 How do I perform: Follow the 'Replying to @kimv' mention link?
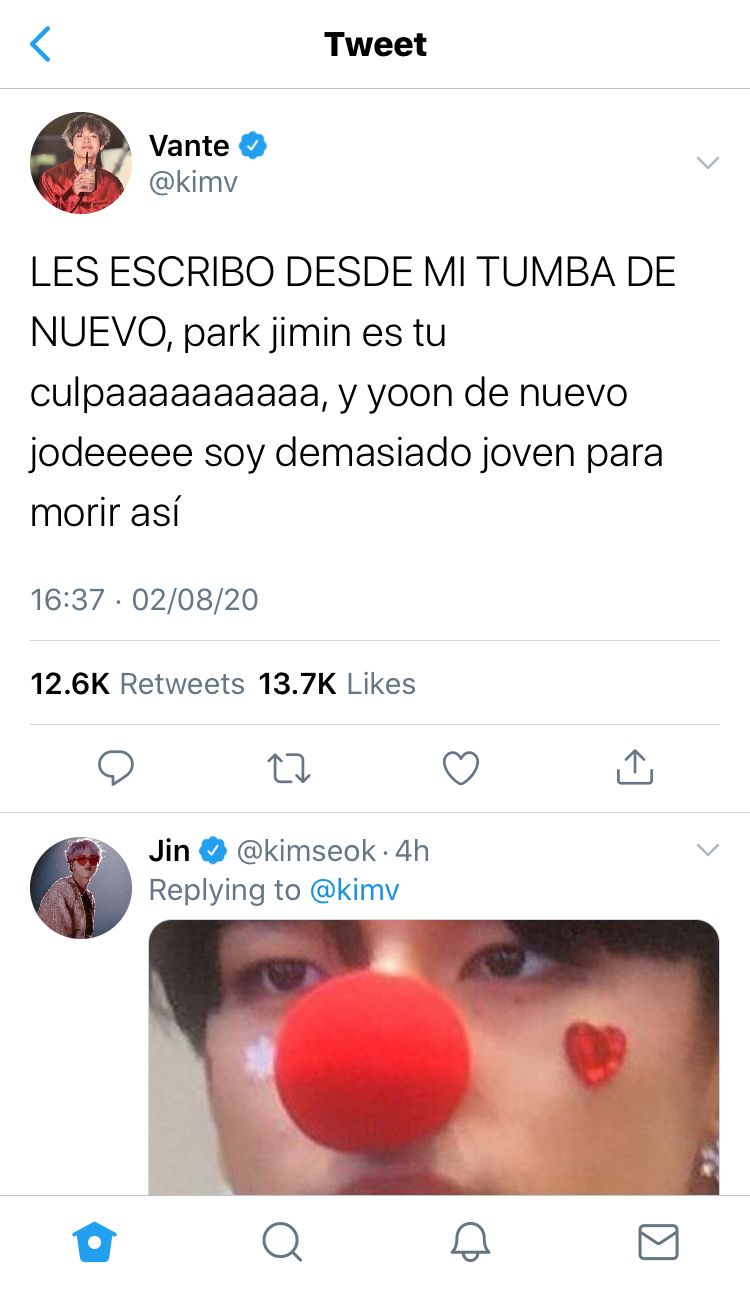pos(355,890)
